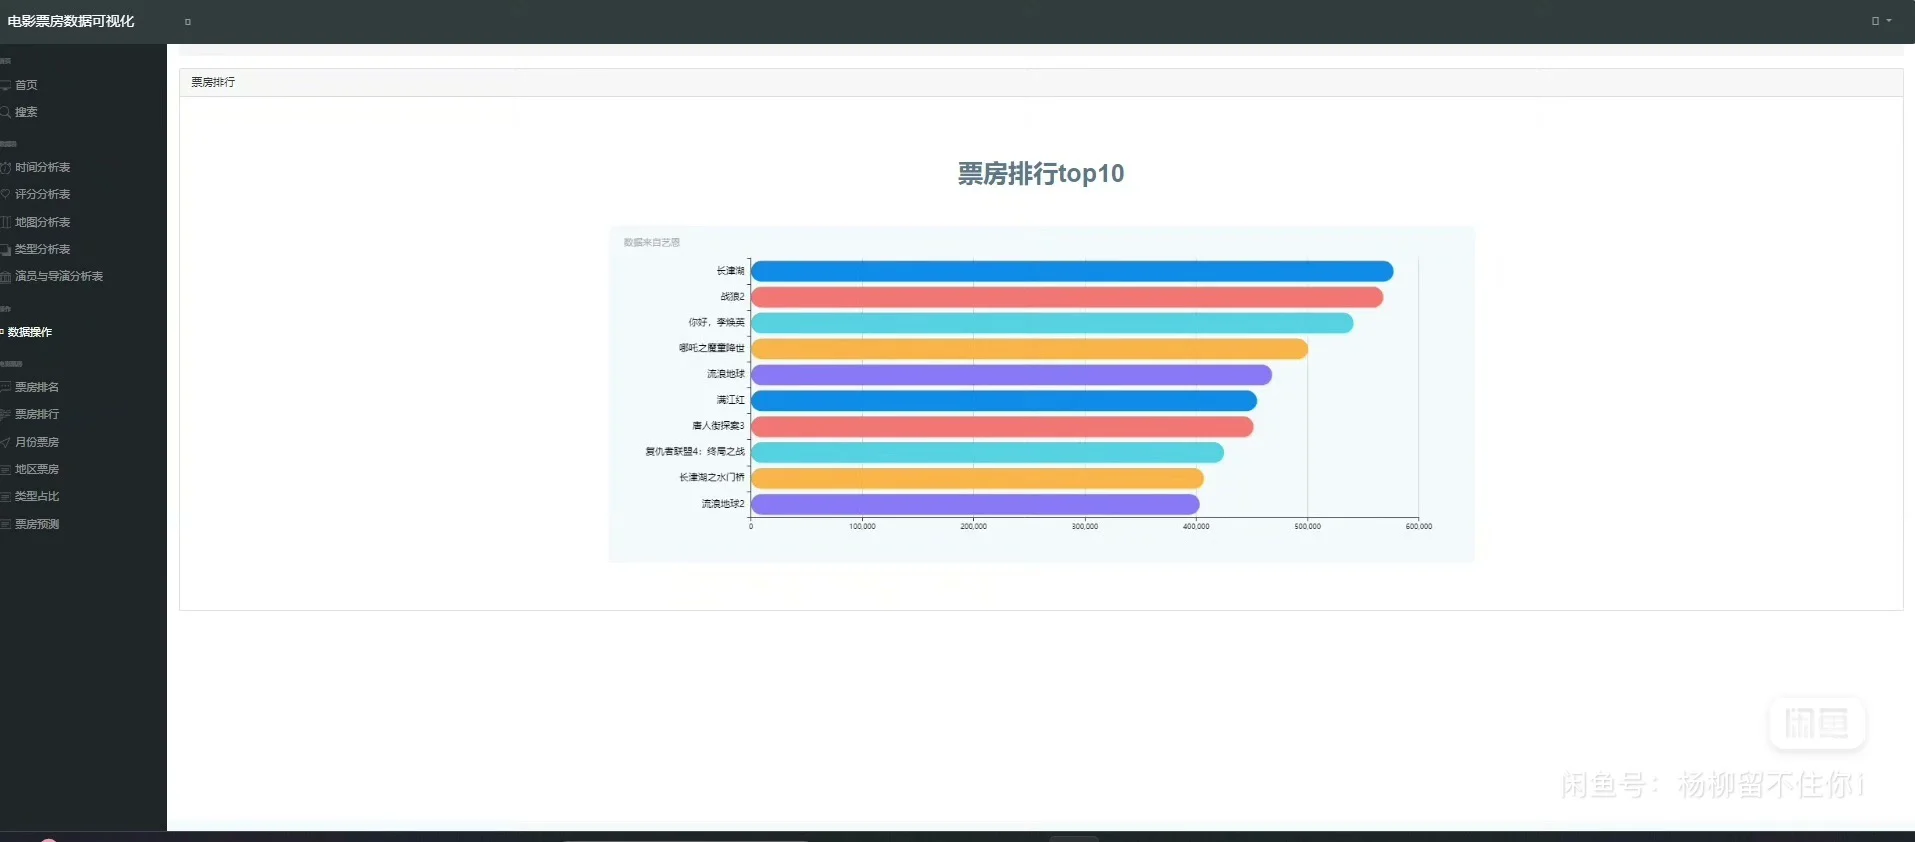
Task: Click the 长津湖之水门桥 axis label
Action: pyautogui.click(x=712, y=479)
